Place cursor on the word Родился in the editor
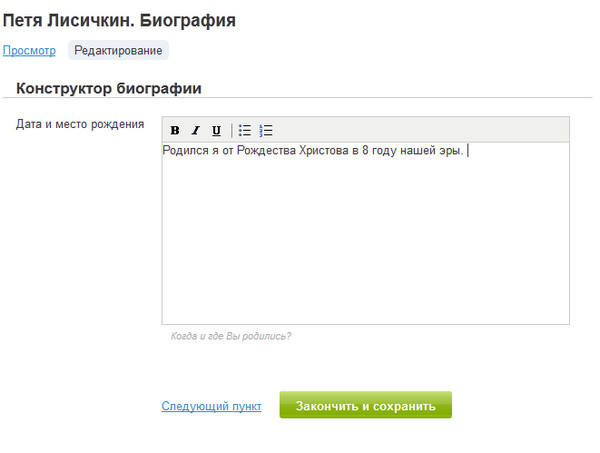Screen dimensions: 600x453 click(185, 151)
